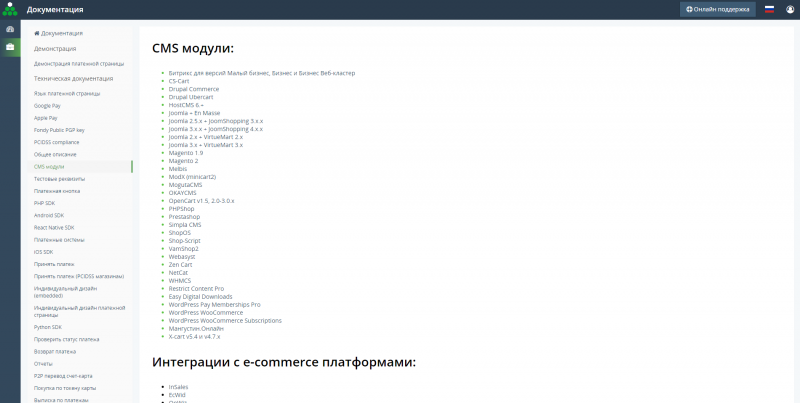
Task: Switch language via the Russian flag icon
Action: 770,9
